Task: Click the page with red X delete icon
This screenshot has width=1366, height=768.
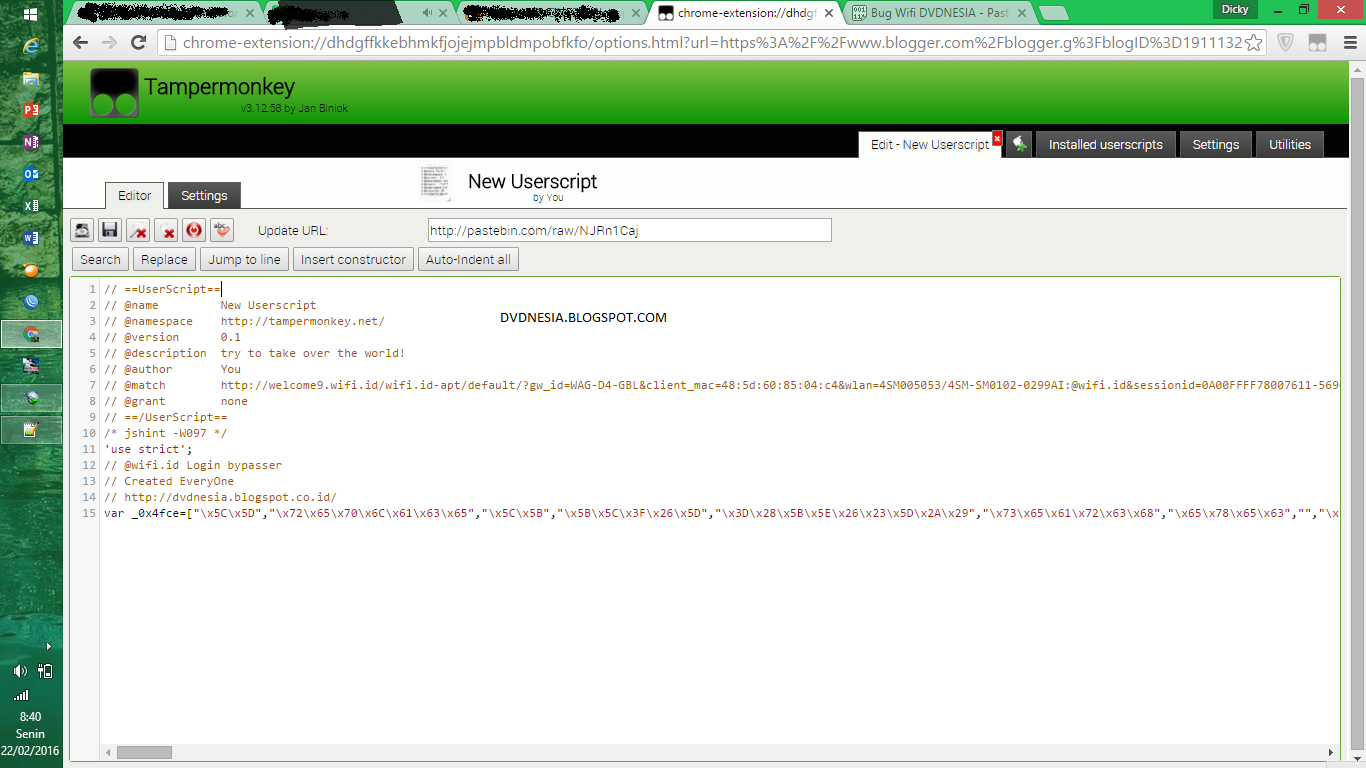Action: (166, 230)
